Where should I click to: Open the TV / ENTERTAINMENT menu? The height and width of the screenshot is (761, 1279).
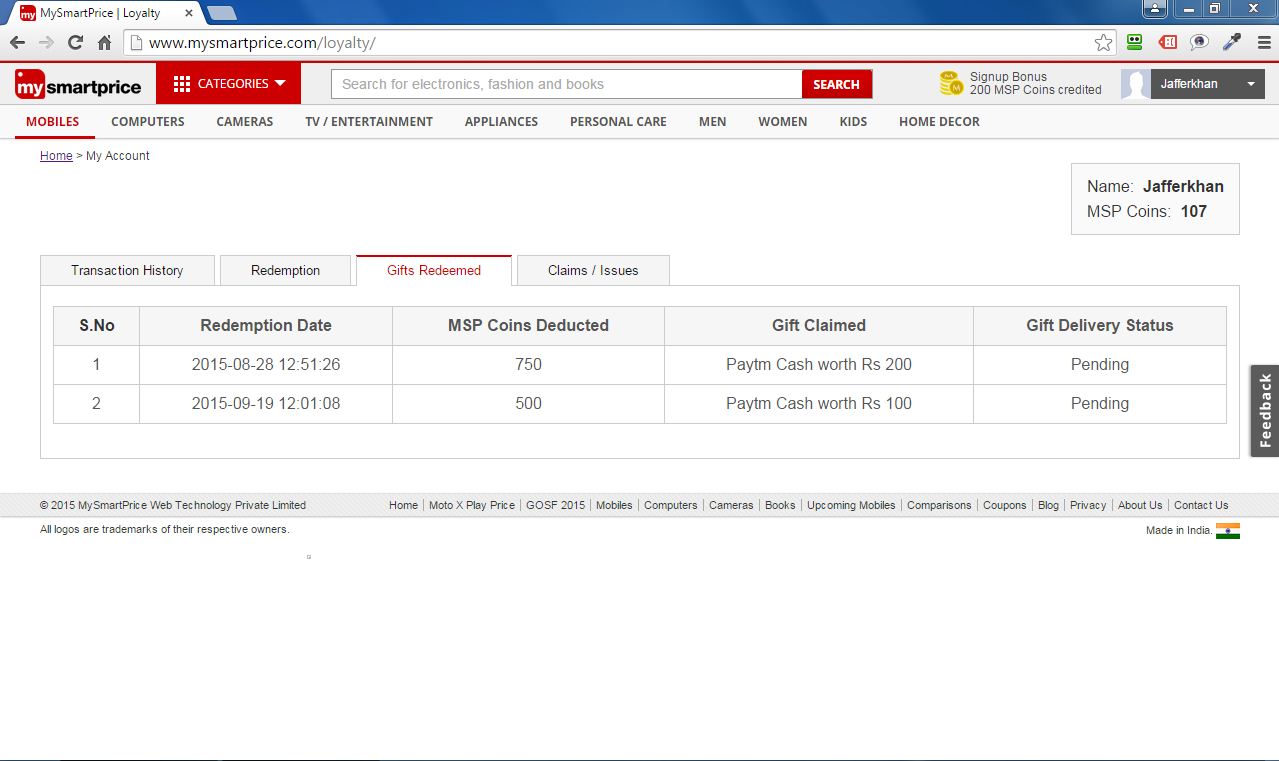pos(369,121)
